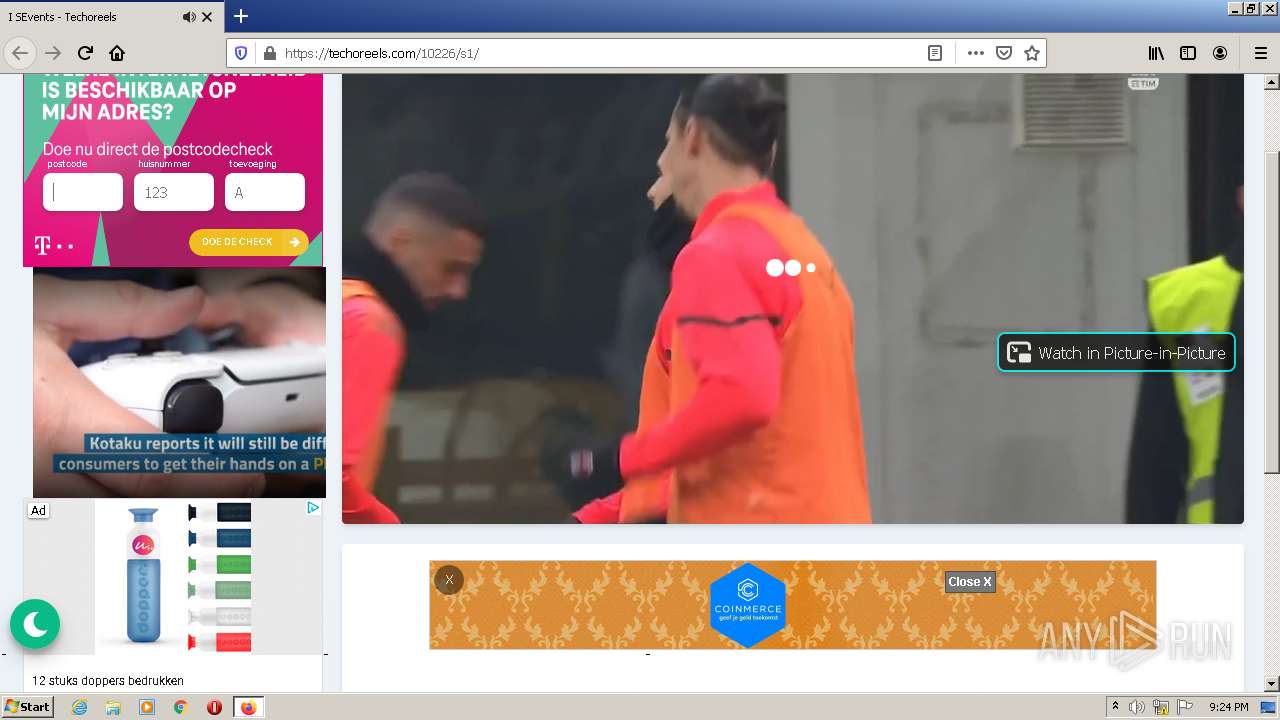Click the Ad label badge
The height and width of the screenshot is (720, 1280).
point(38,511)
